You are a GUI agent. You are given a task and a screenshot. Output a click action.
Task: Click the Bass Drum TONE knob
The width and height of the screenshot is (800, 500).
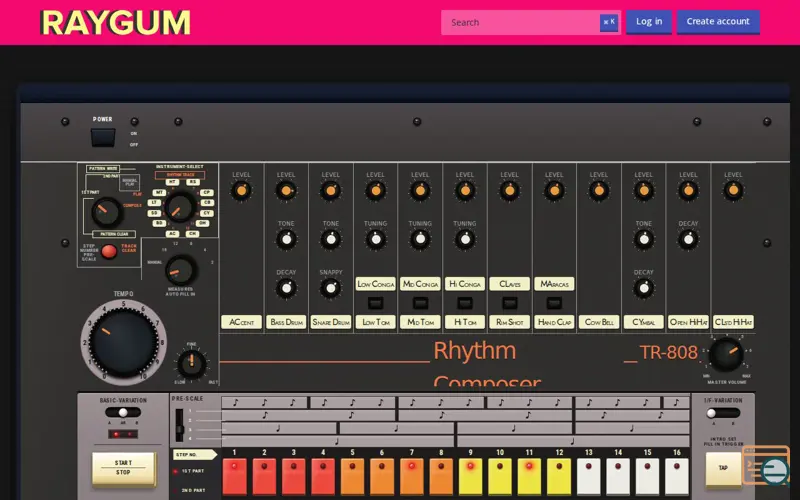(286, 239)
